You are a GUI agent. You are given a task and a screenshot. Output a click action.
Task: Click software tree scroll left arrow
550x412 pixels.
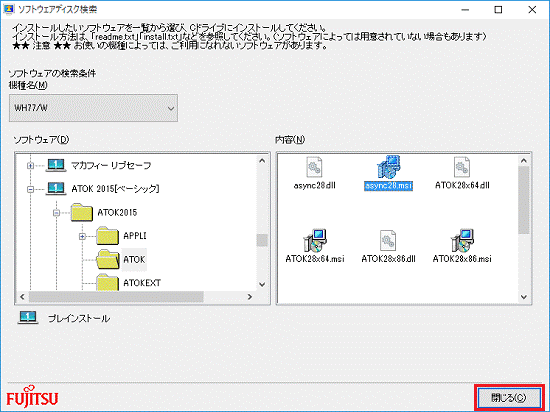tap(22, 297)
